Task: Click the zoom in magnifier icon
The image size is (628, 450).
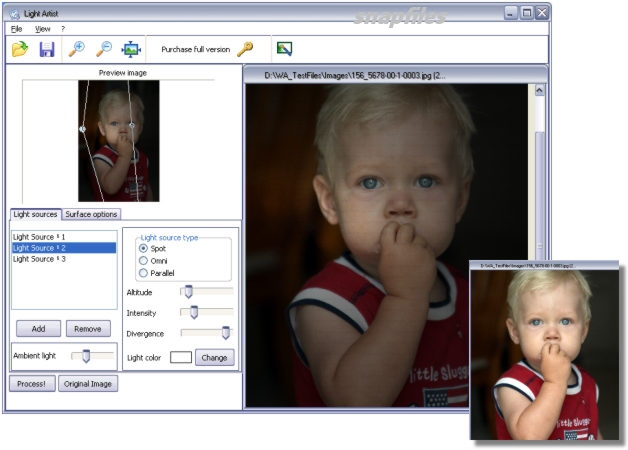Action: coord(77,49)
